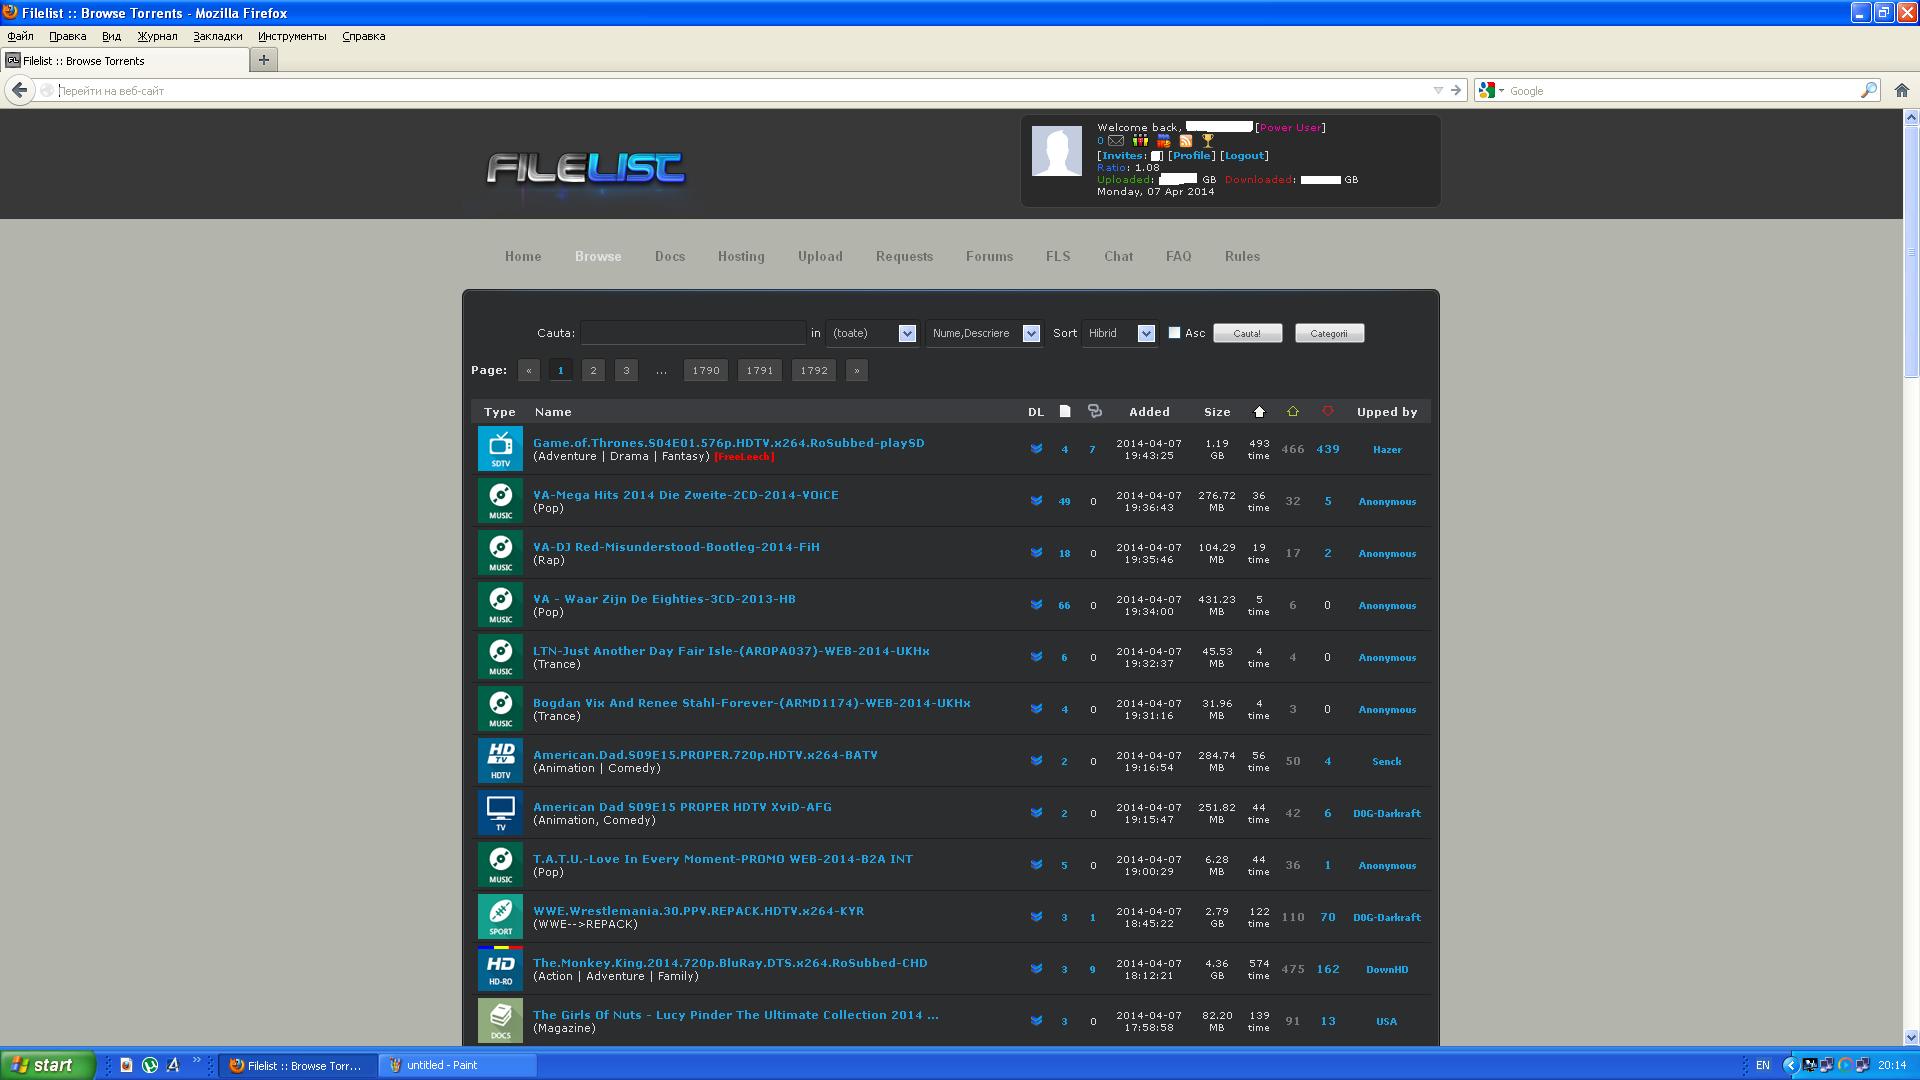Sort by the seeders up-arrow column icon
The height and width of the screenshot is (1080, 1920).
(1292, 412)
